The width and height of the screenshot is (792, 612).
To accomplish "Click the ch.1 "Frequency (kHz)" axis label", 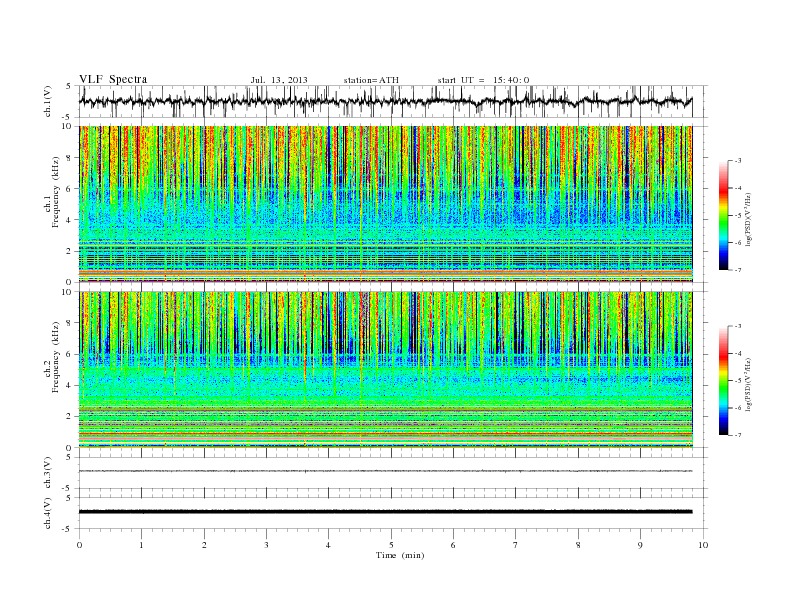I will 55,192.
